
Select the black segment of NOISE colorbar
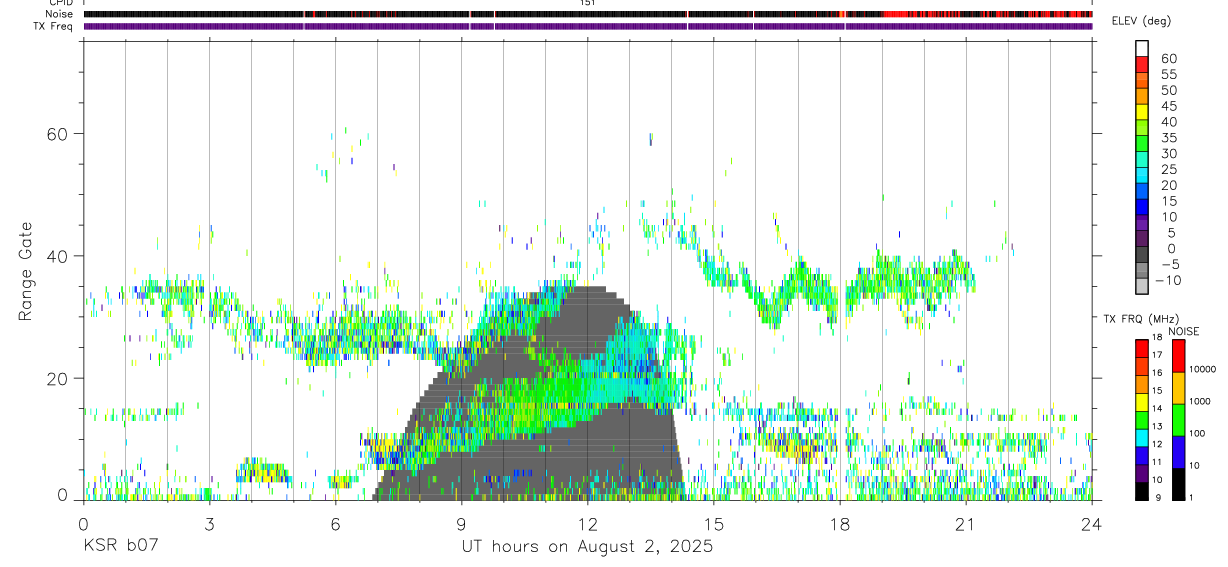coord(1178,484)
